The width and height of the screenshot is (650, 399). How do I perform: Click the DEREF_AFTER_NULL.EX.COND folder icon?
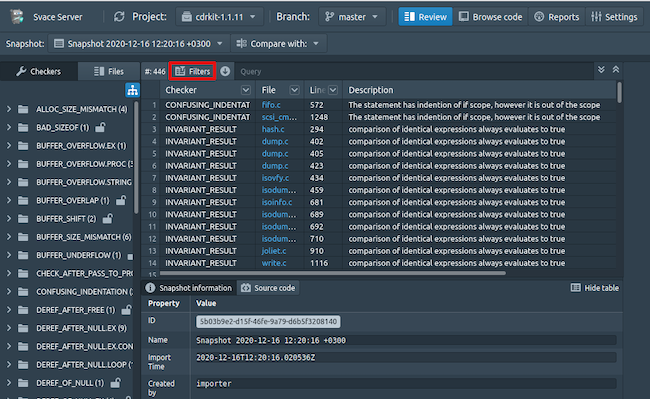[23, 346]
